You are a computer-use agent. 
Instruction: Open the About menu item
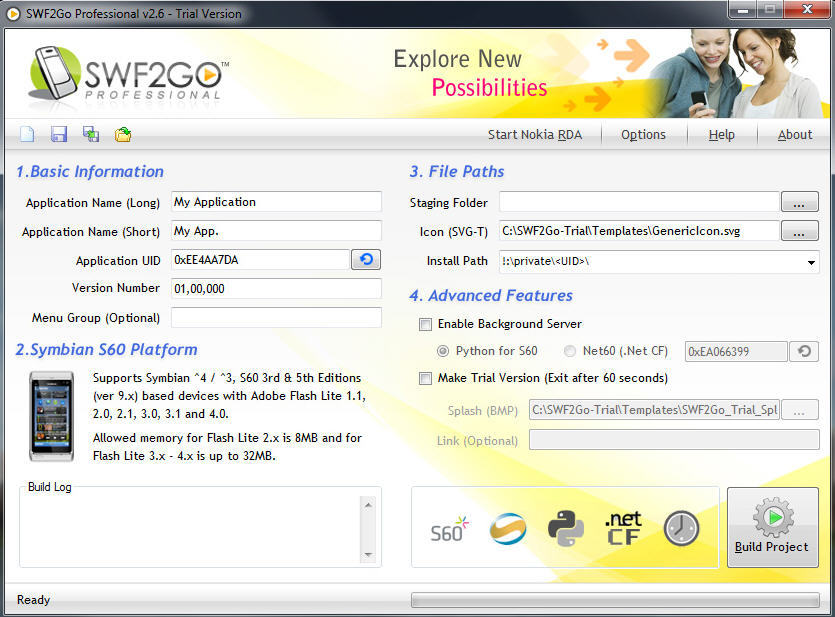click(795, 135)
